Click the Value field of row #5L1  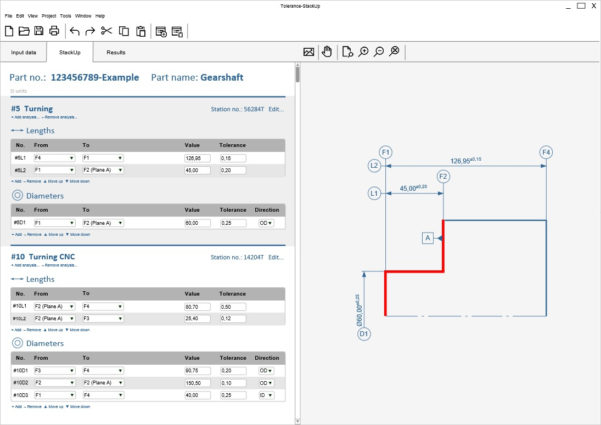point(198,158)
